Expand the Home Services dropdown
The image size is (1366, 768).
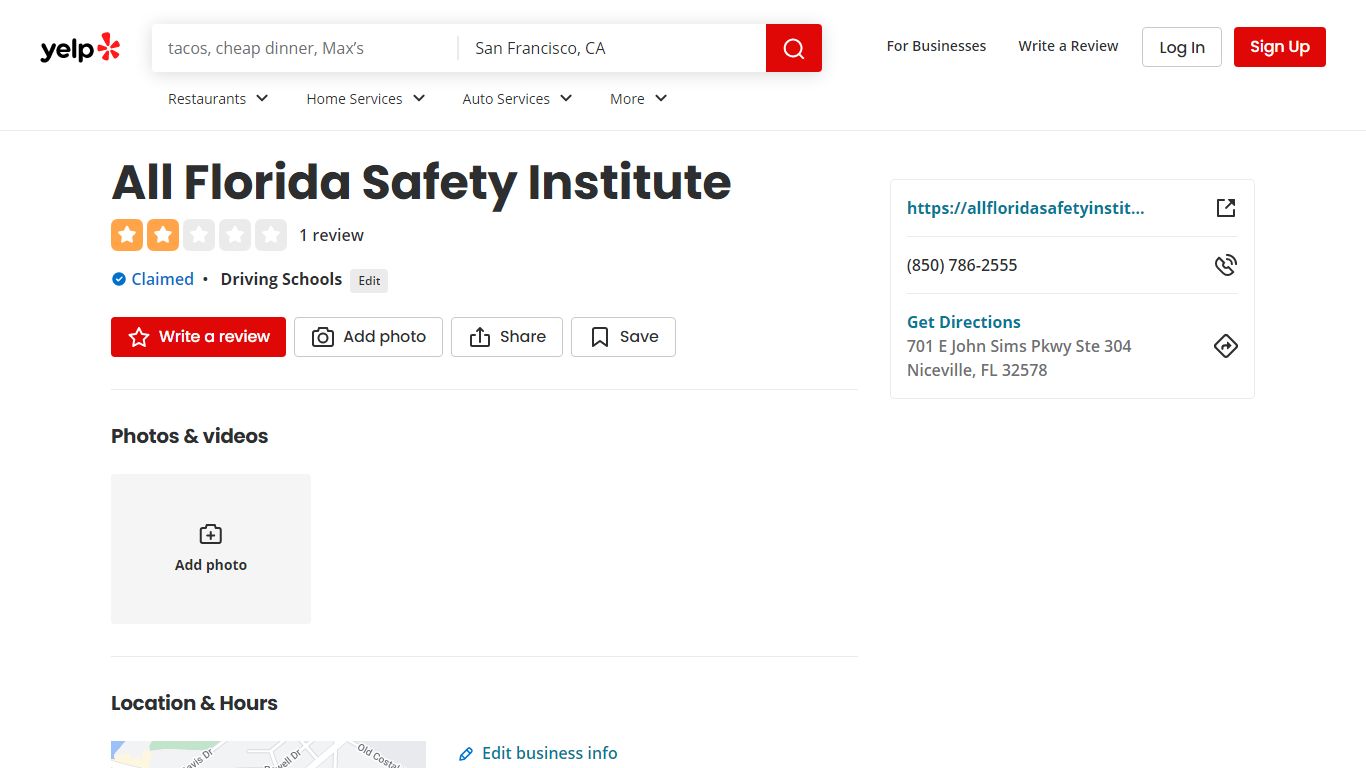(366, 98)
